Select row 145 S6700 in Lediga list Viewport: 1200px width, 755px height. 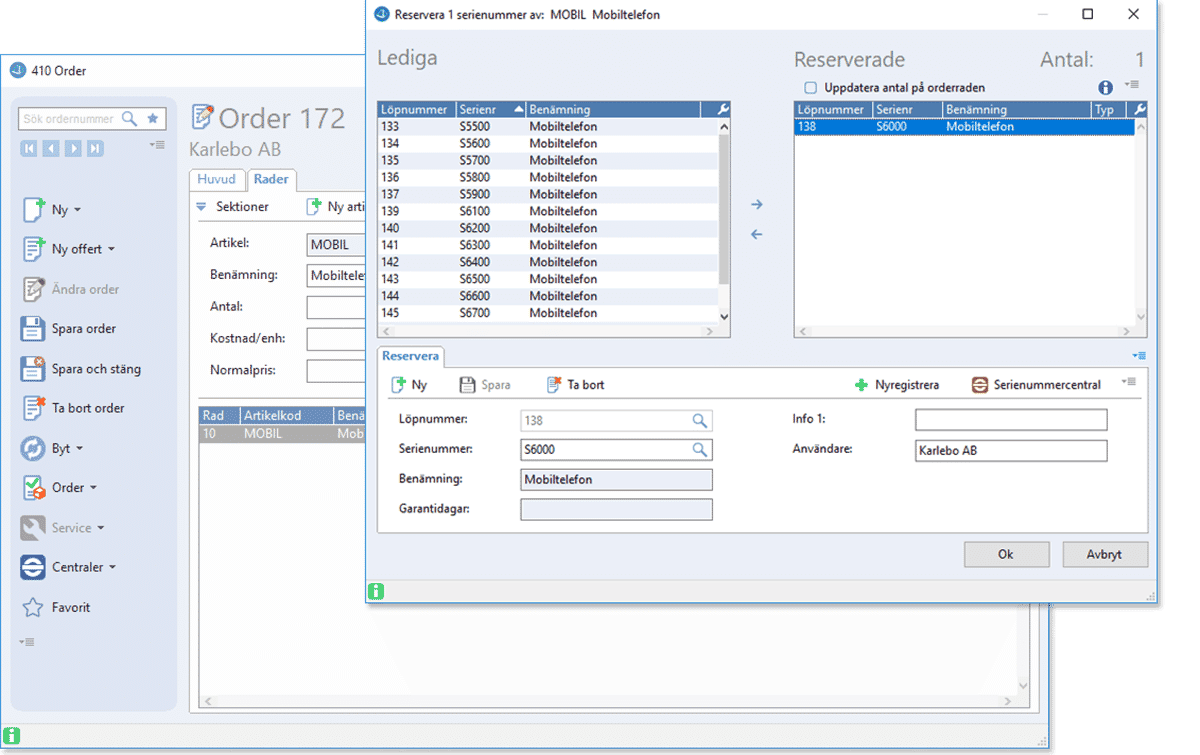[547, 314]
